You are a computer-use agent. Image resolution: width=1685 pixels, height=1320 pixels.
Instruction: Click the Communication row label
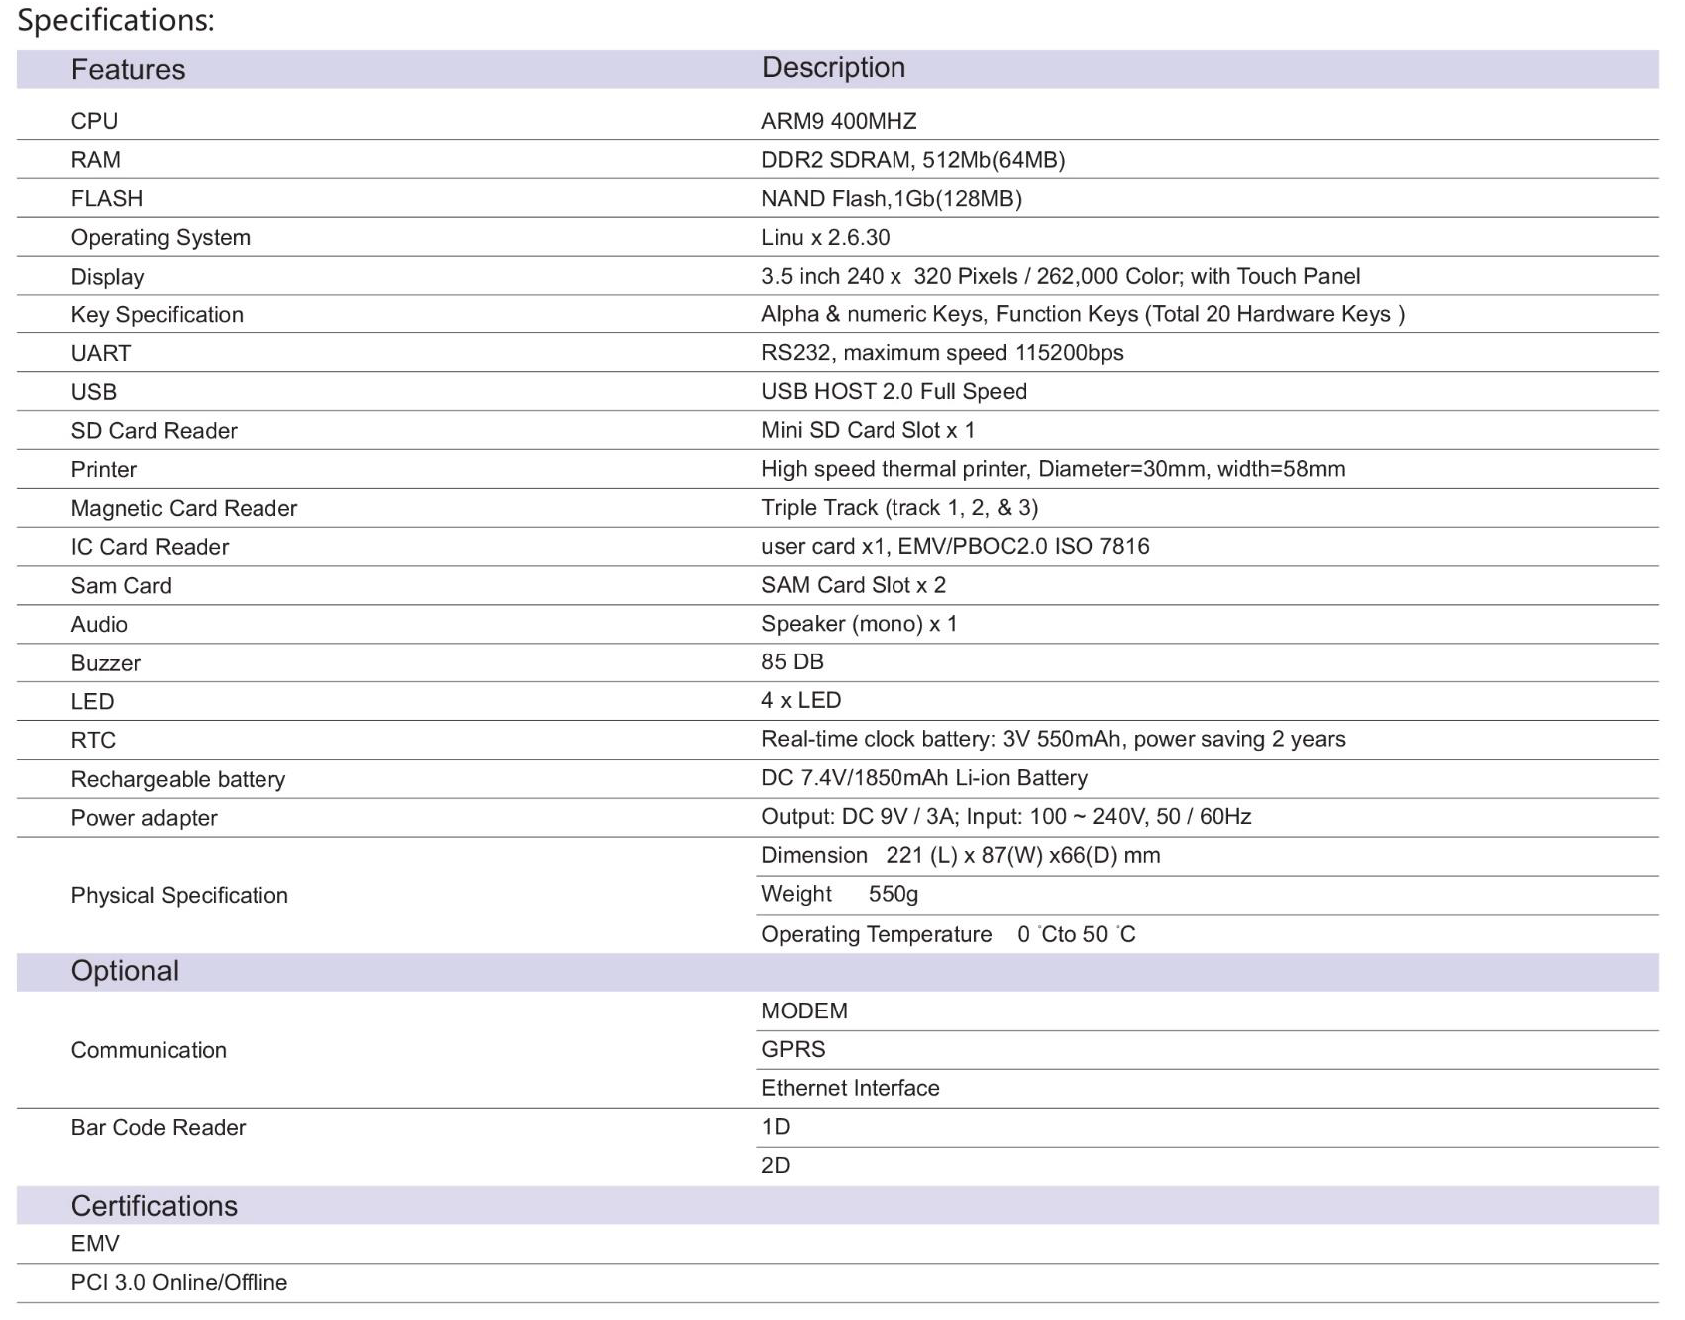coord(148,1050)
